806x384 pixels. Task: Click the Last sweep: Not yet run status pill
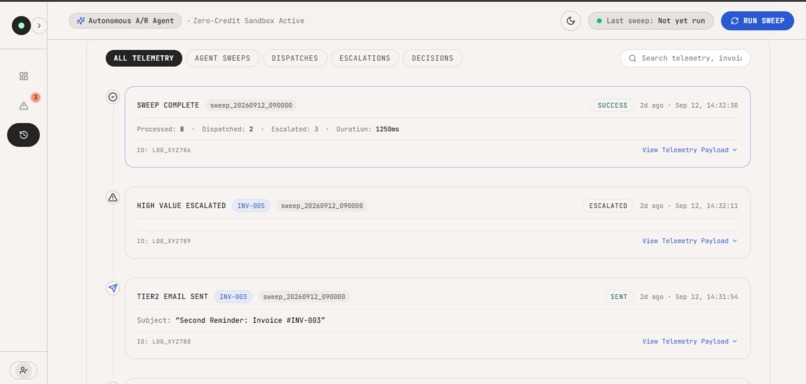point(651,21)
